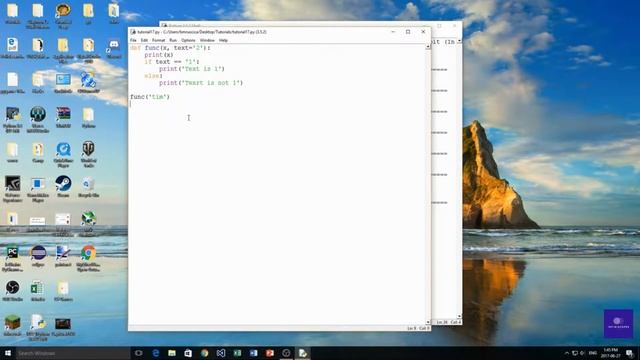
Task: Open the Format menu in IDLE editor
Action: click(158, 40)
